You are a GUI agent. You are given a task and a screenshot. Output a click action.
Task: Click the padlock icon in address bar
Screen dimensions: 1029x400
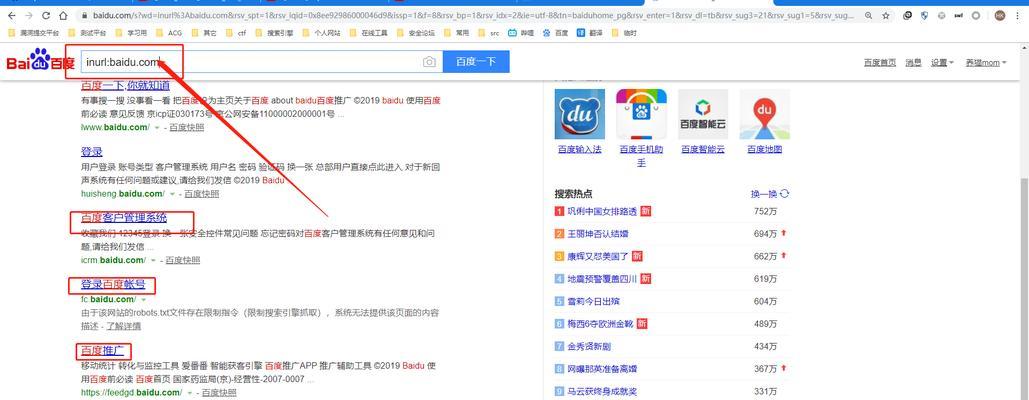tap(85, 15)
